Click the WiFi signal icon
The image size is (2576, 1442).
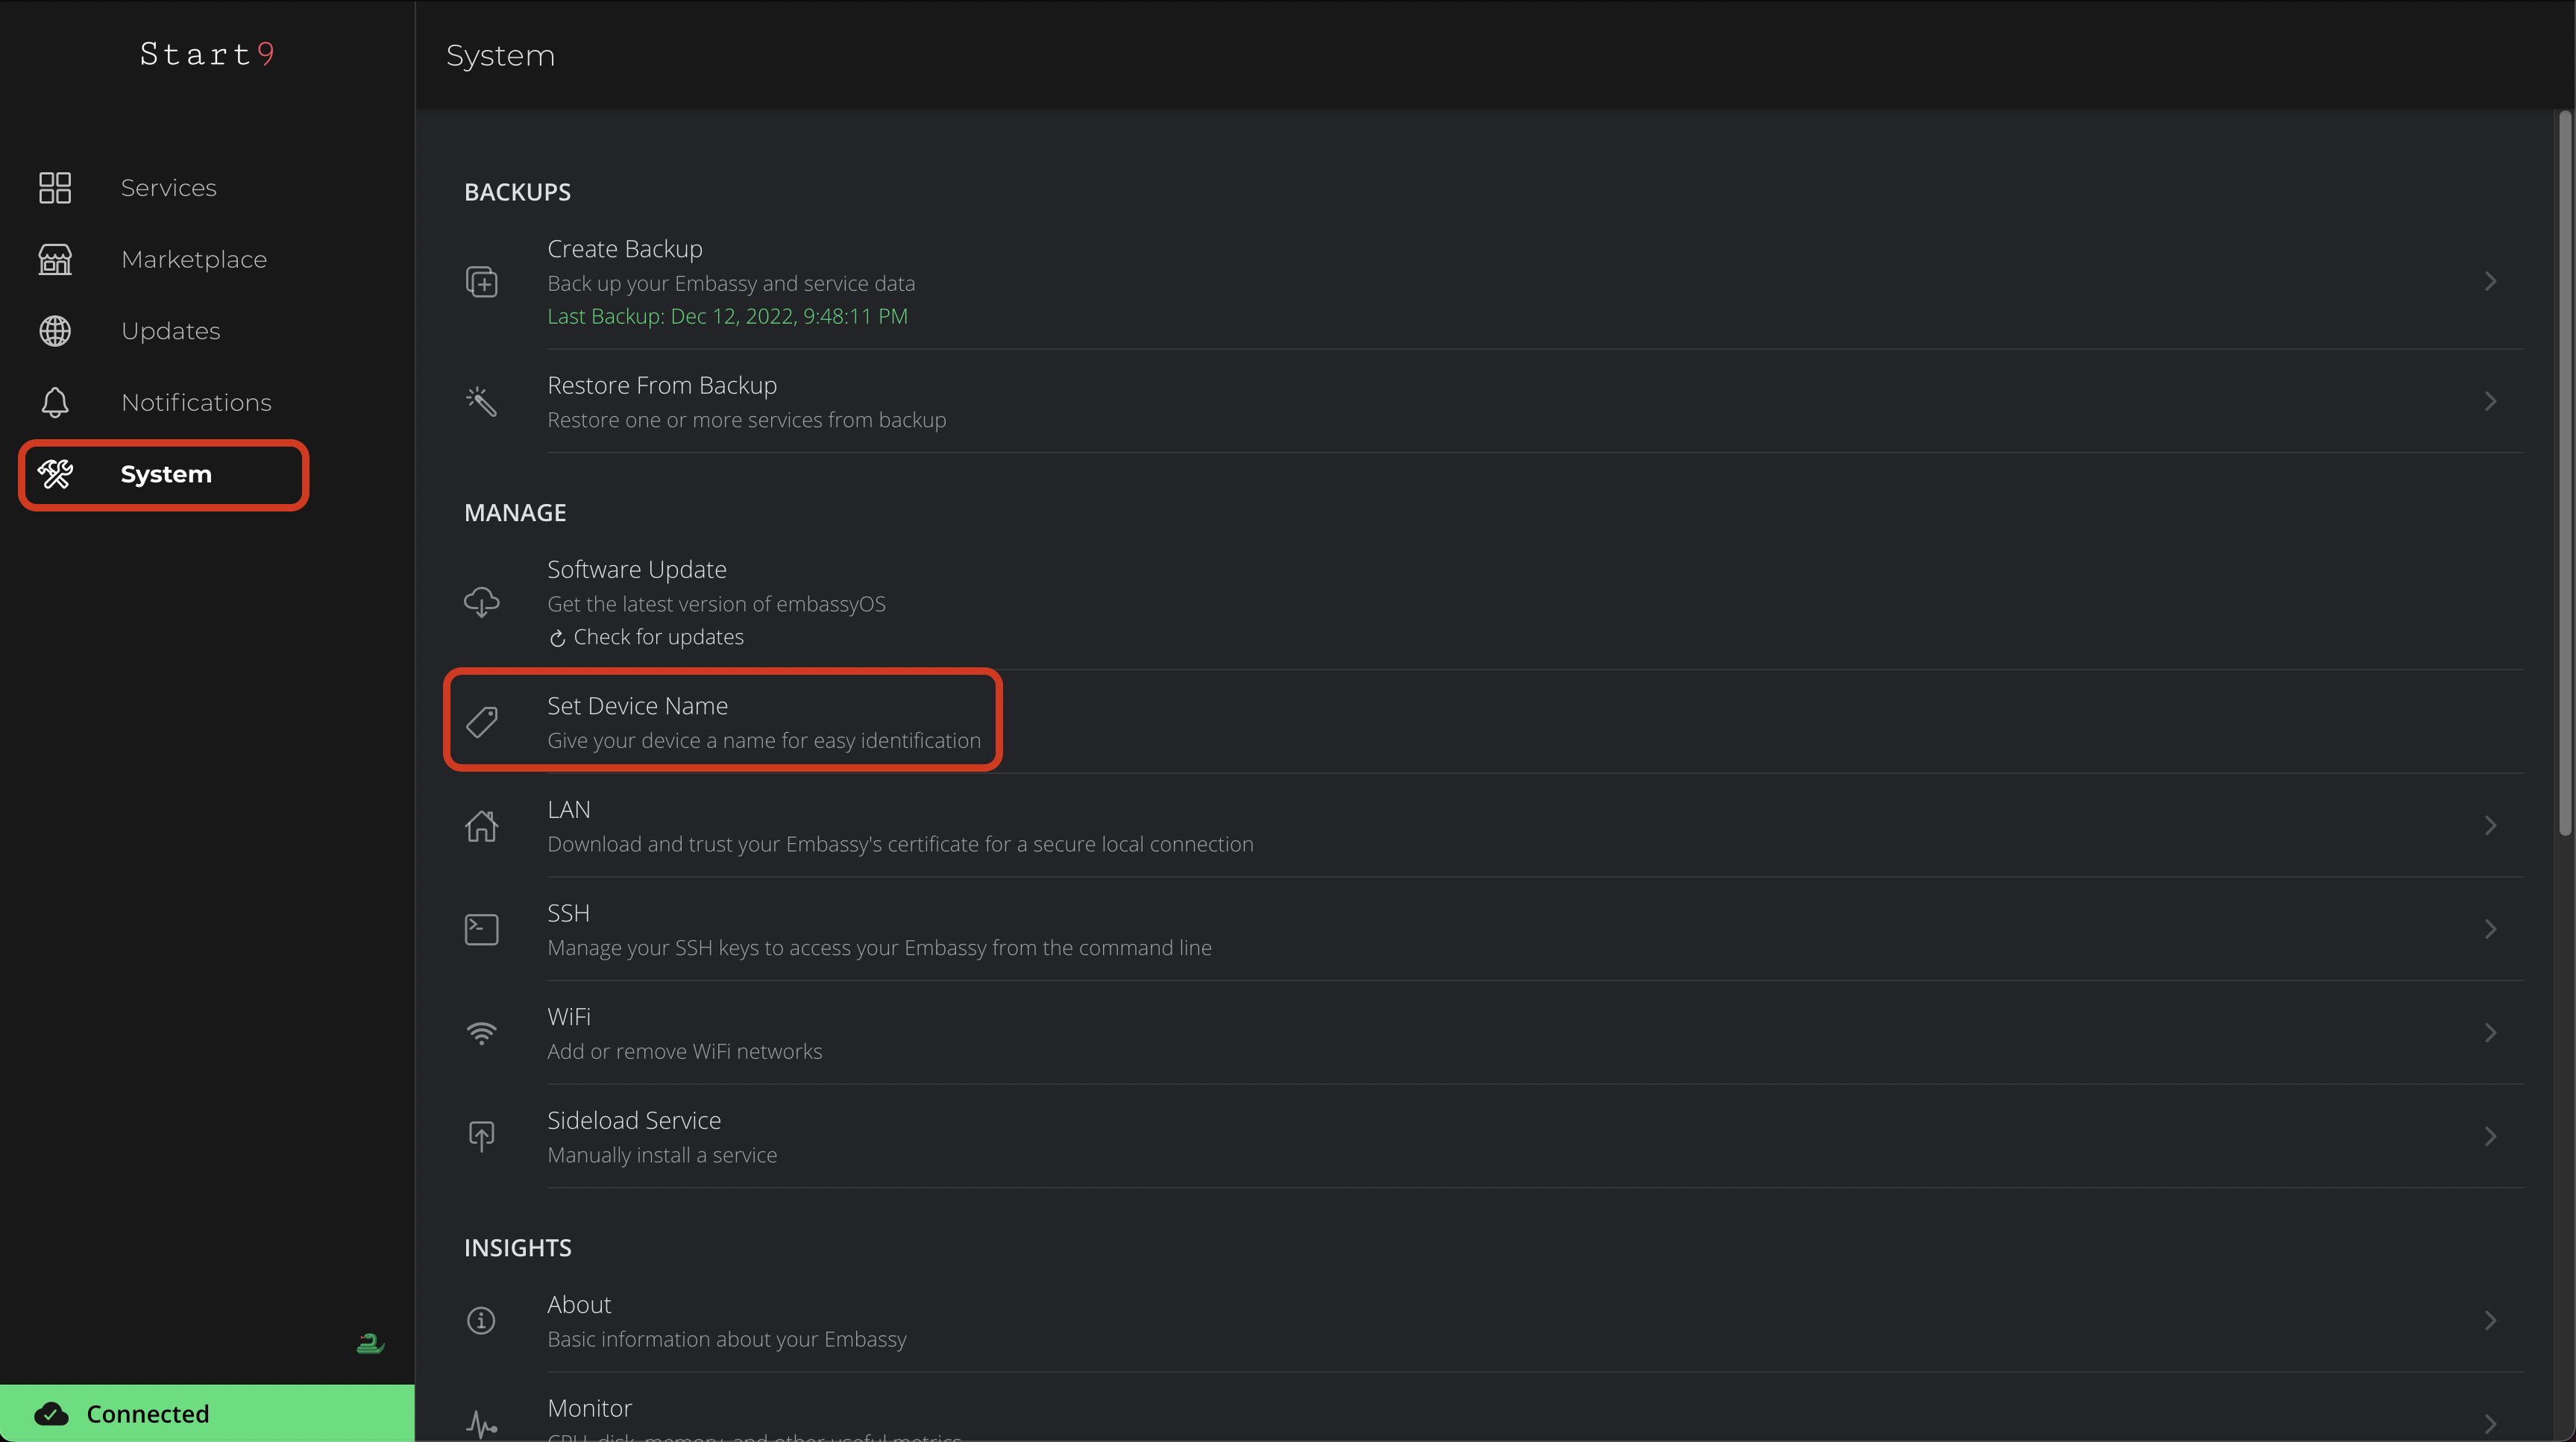tap(482, 1033)
